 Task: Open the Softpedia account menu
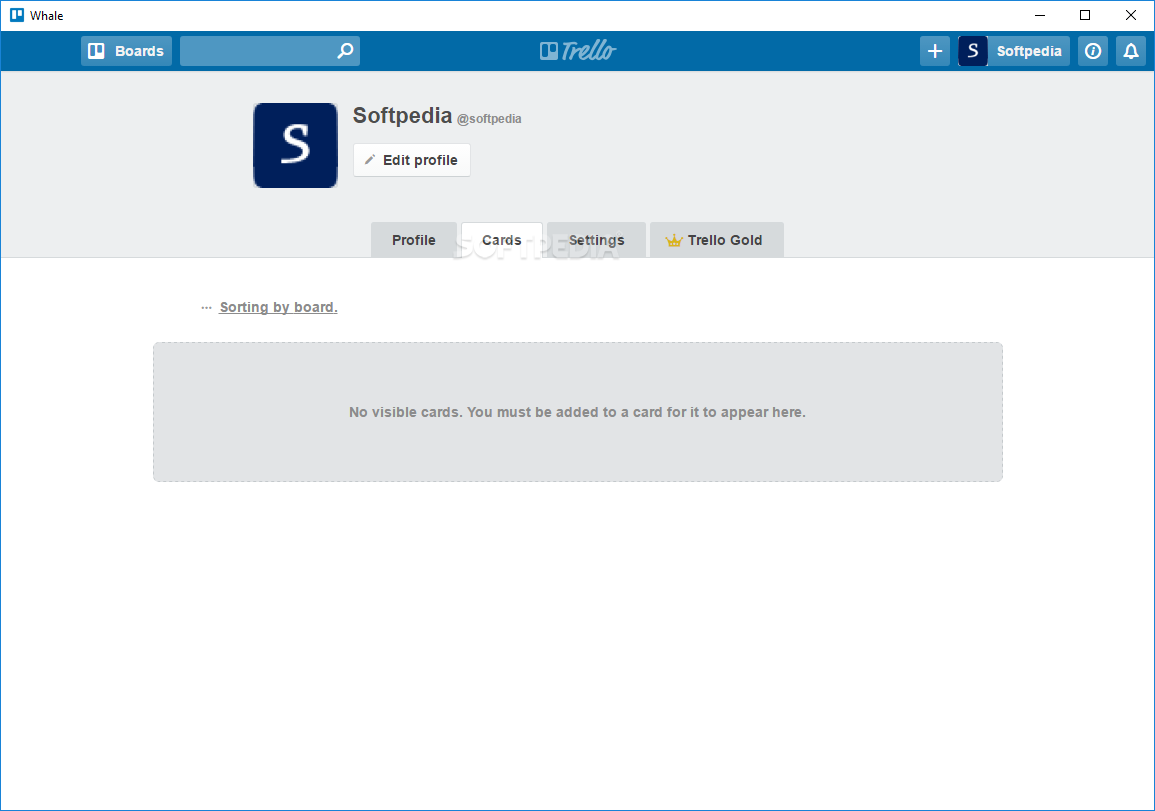[x=1014, y=51]
